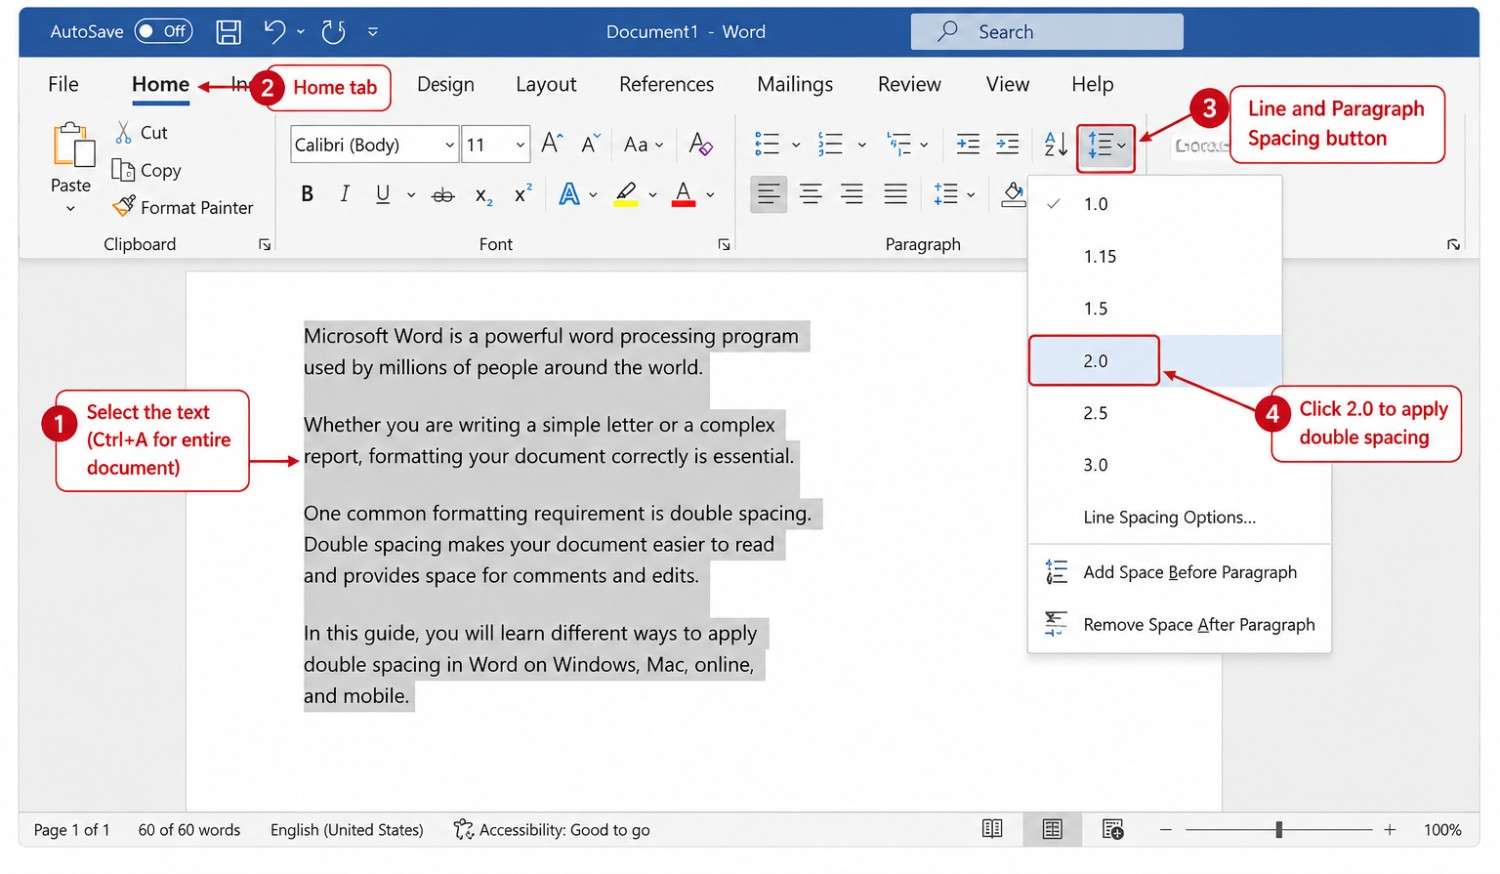Toggle superscript formatting
1500x874 pixels.
pyautogui.click(x=523, y=194)
